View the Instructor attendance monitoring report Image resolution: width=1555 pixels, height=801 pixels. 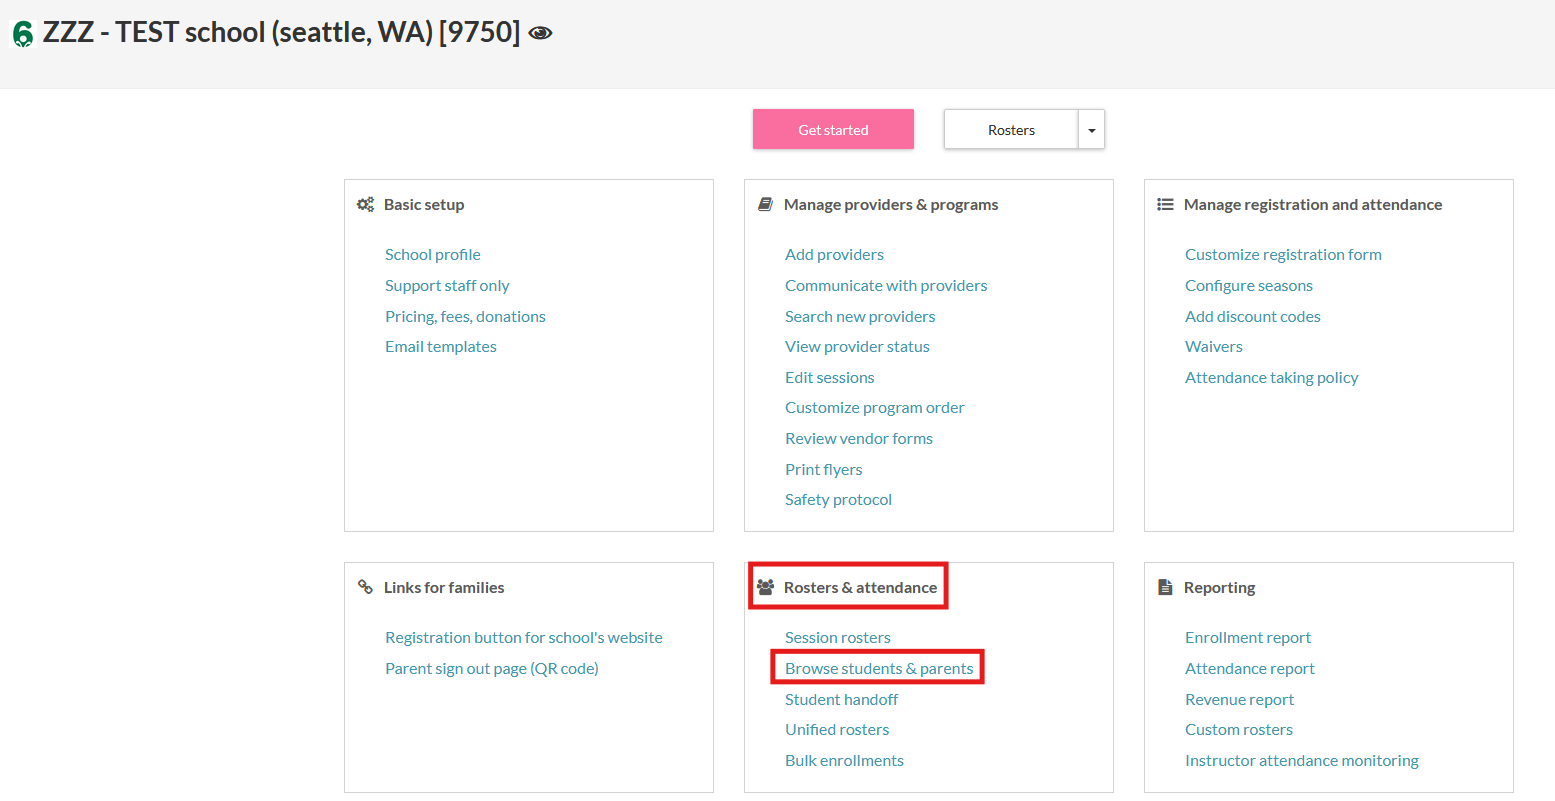pyautogui.click(x=1302, y=760)
